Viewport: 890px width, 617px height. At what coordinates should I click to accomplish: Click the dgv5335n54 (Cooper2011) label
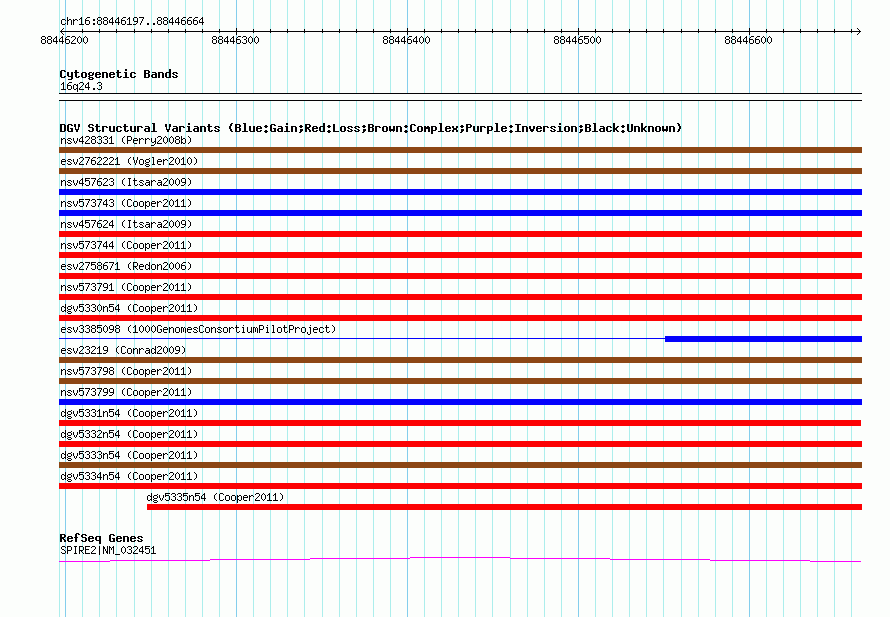(215, 497)
